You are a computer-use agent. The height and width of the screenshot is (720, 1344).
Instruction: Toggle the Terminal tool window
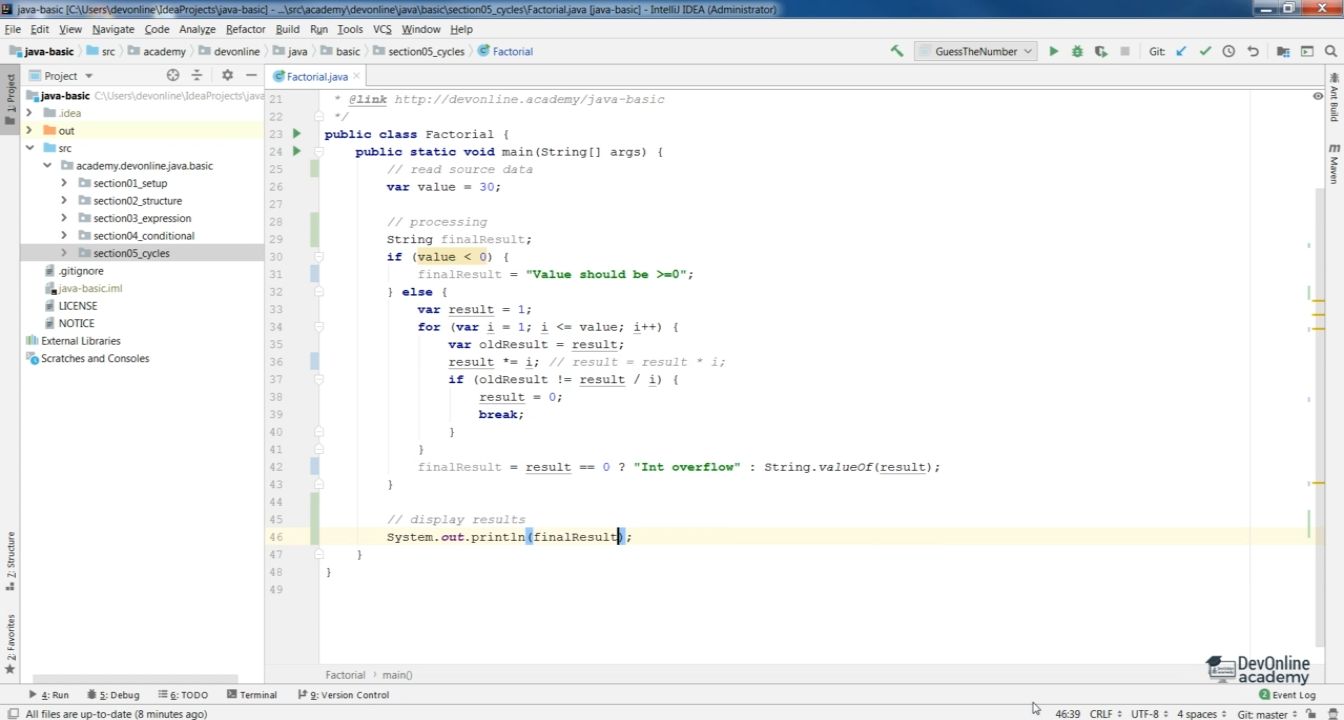(x=252, y=695)
